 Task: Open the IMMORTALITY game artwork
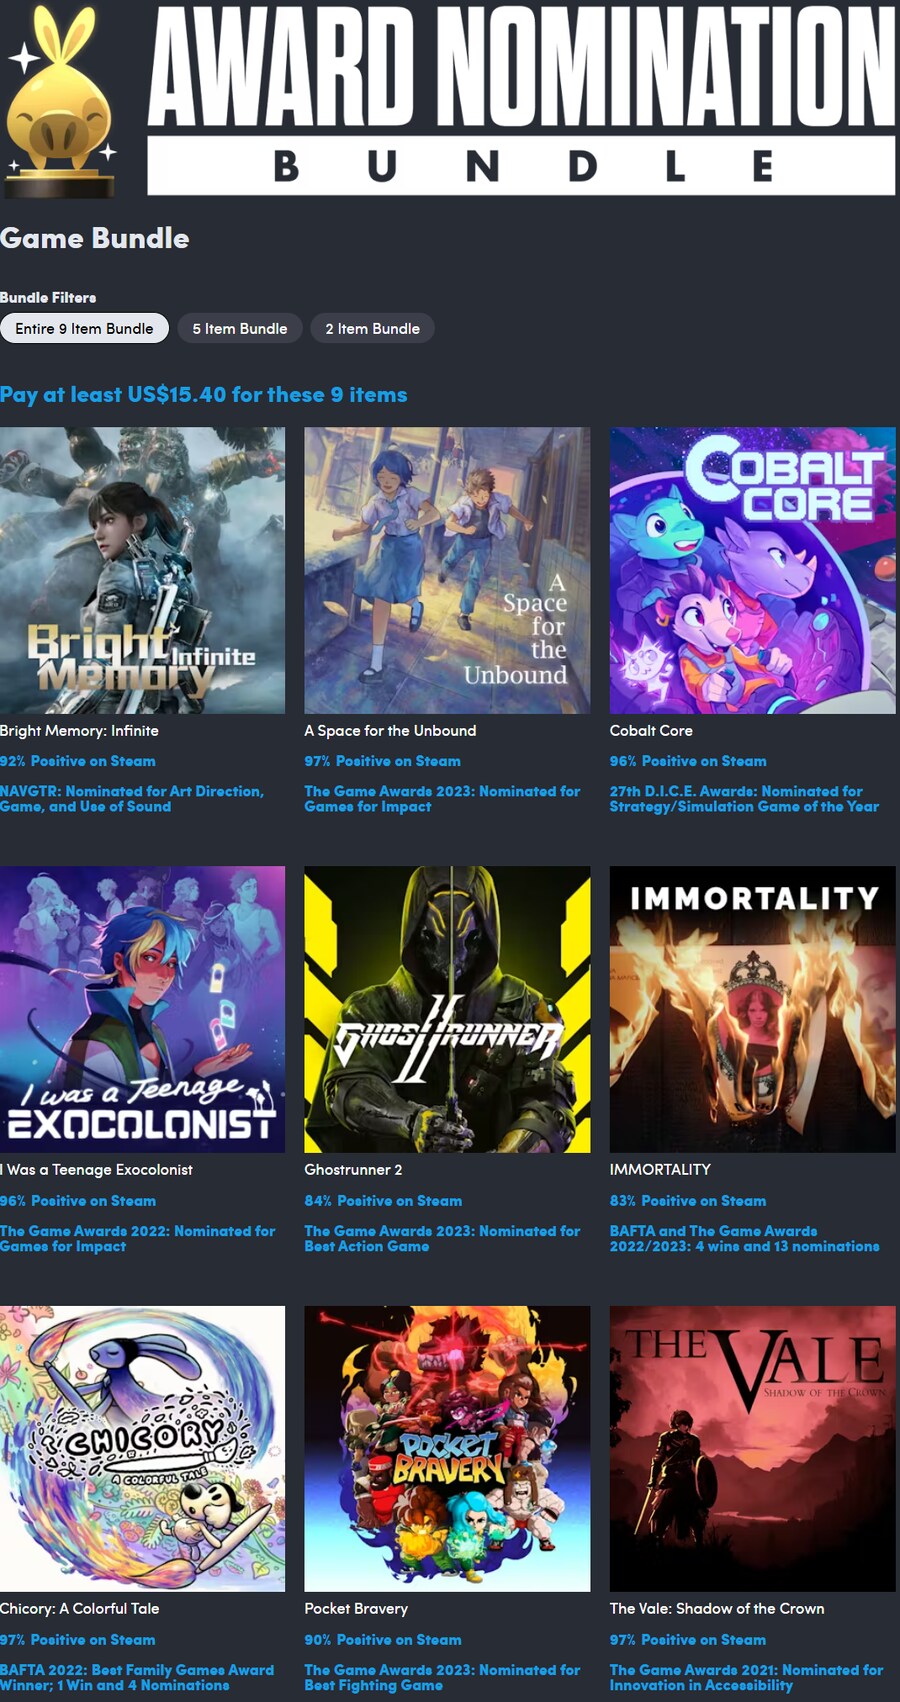click(752, 1009)
